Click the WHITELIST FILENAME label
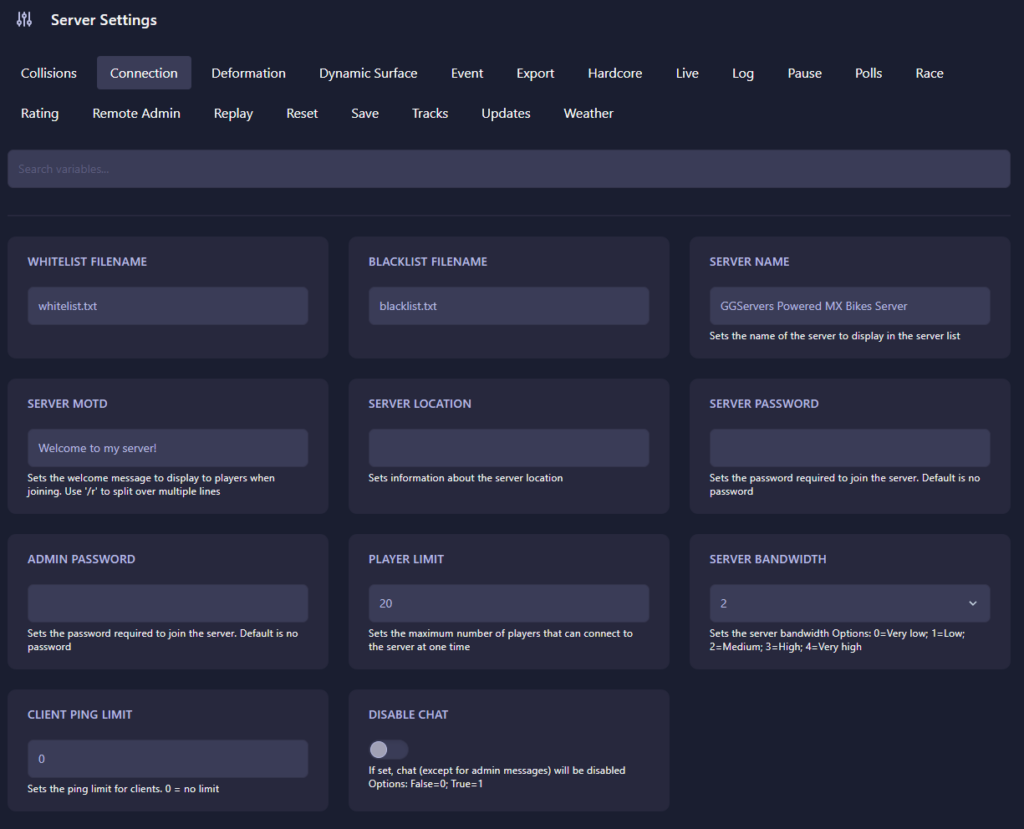1024x829 pixels. [x=87, y=261]
